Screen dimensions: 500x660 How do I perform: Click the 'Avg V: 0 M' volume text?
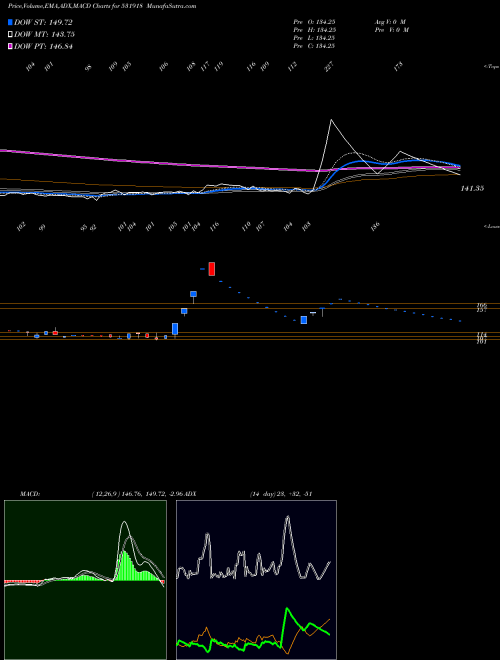coord(390,21)
